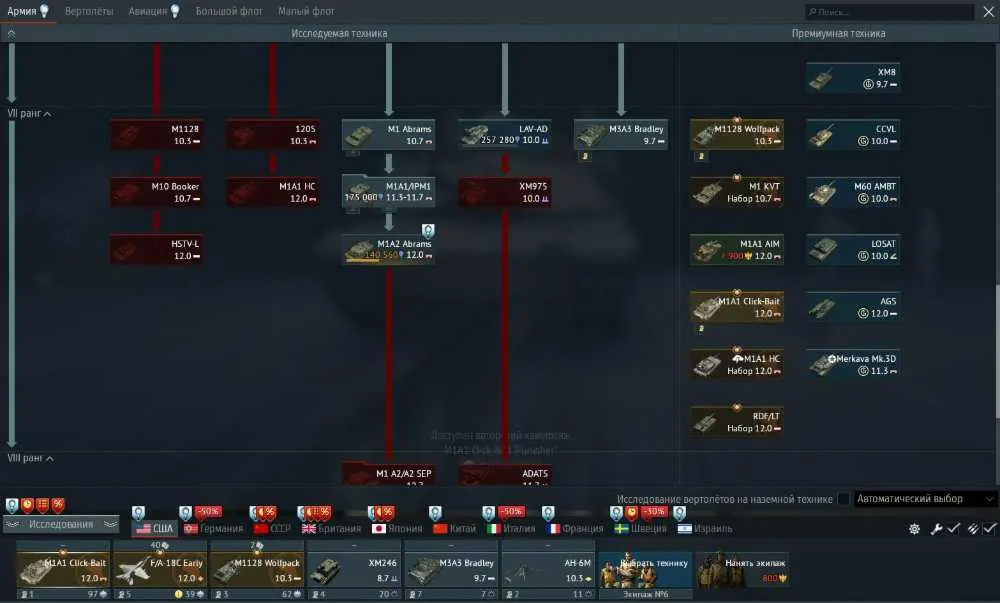Select the Япония flag nation
Image resolution: width=1000 pixels, height=603 pixels.
[x=397, y=528]
